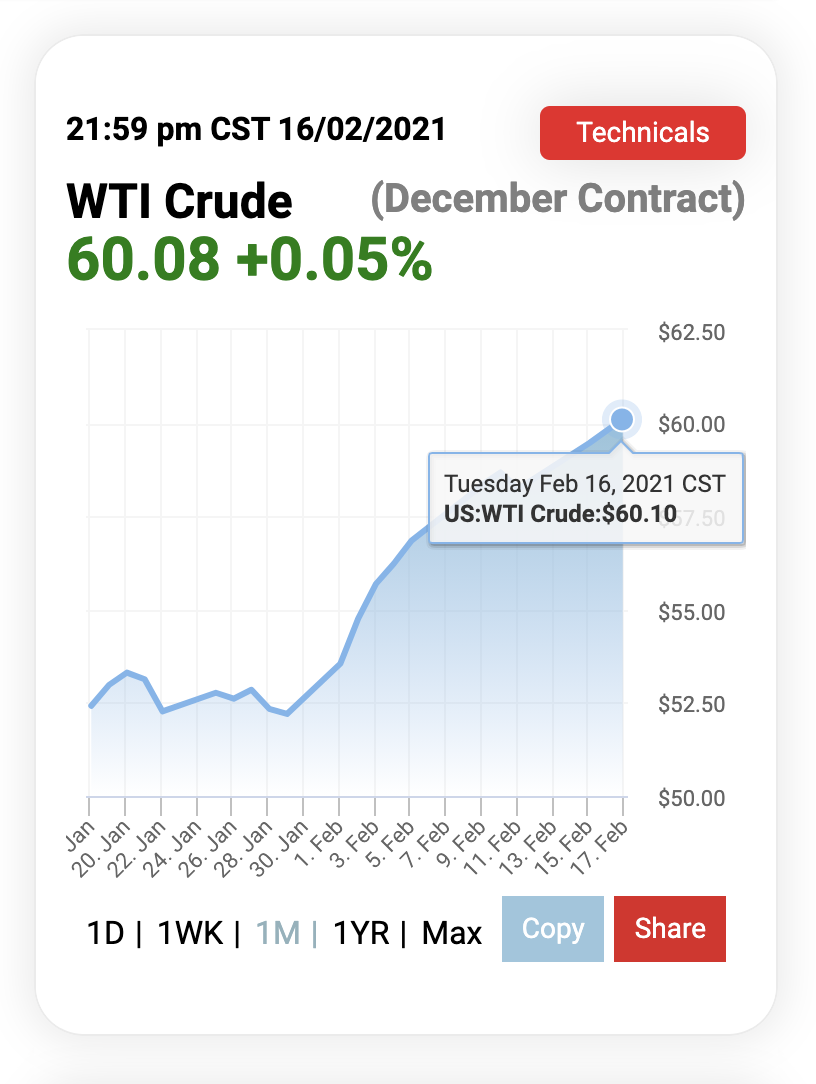Click the 1. Feb x-axis label

[319, 849]
